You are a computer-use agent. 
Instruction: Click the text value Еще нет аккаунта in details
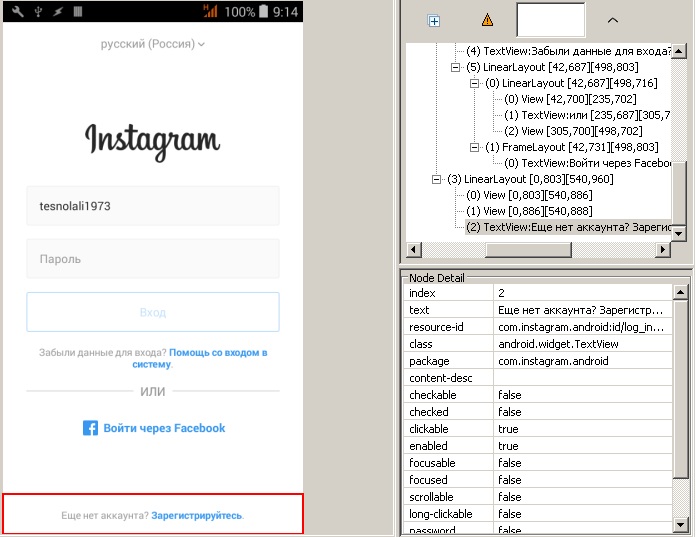(580, 310)
